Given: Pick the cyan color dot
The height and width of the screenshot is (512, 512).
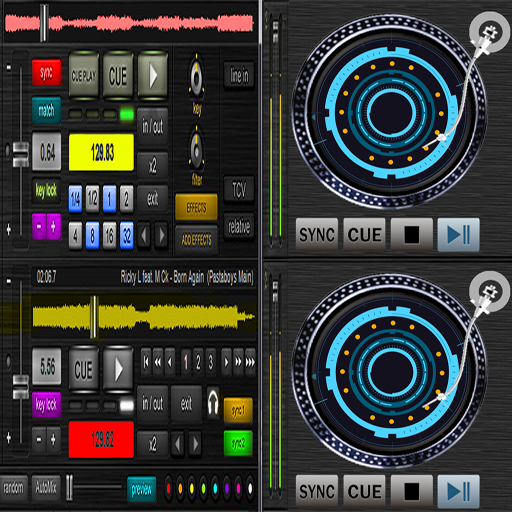Looking at the screenshot, I should pyautogui.click(x=215, y=489).
